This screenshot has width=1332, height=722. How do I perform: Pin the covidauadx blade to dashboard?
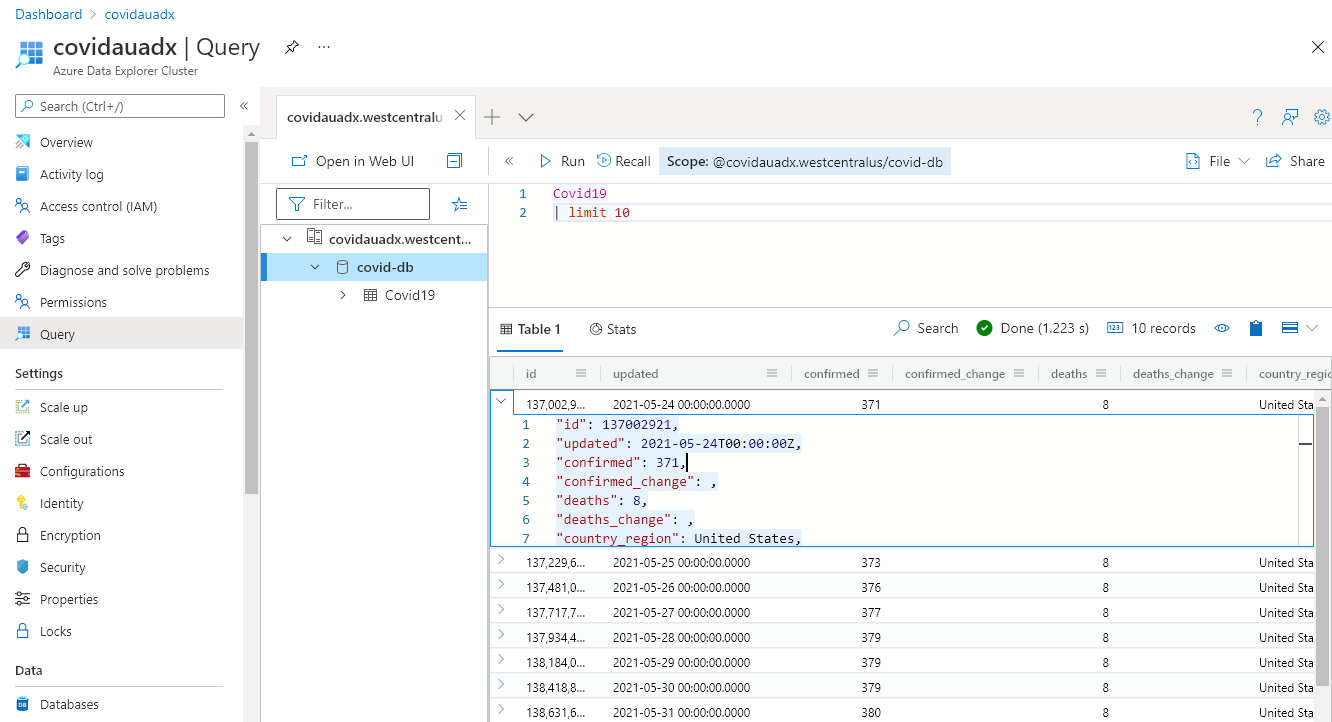[x=291, y=47]
